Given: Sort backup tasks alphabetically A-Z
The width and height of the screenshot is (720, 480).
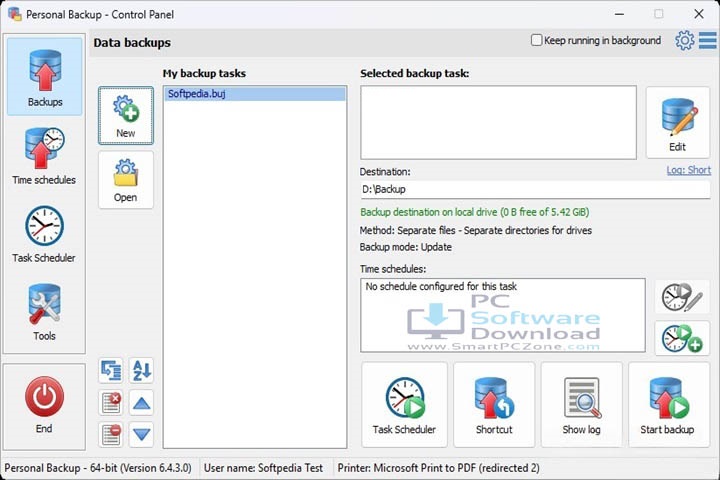Looking at the screenshot, I should [141, 370].
